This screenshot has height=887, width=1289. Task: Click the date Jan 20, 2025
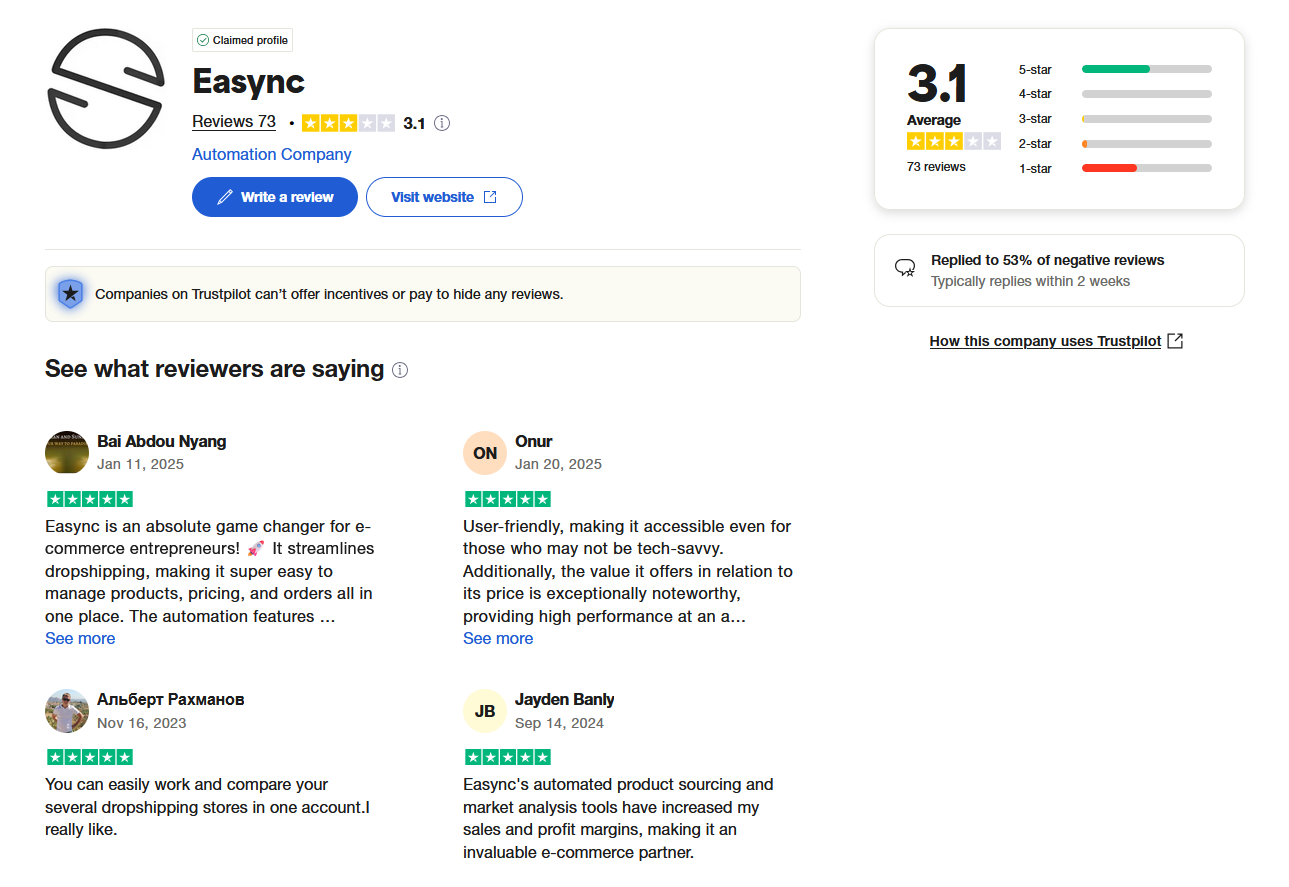coord(559,464)
